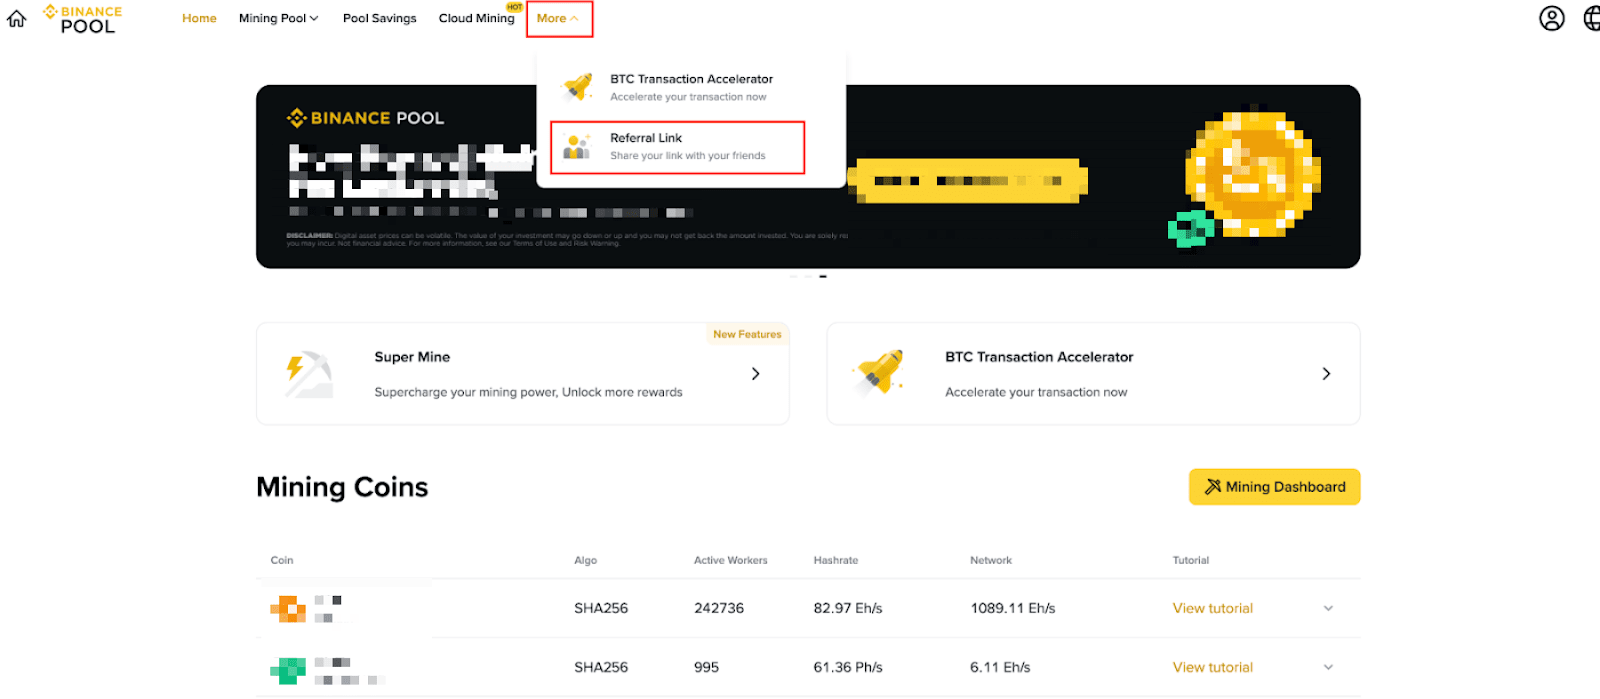Click the large gold coin banner graphic

pyautogui.click(x=1253, y=173)
